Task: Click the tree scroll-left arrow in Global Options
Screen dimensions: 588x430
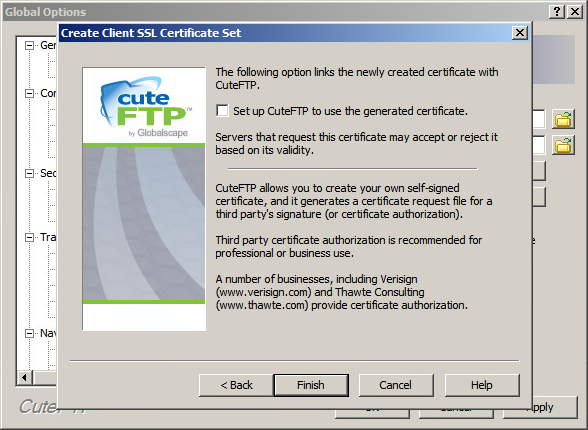Action: coord(25,377)
